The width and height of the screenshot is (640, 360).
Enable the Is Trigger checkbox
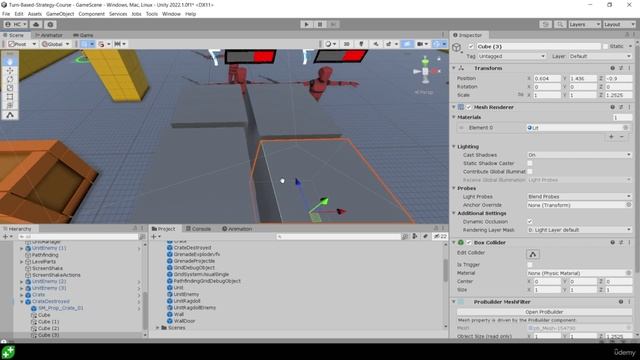(x=530, y=265)
